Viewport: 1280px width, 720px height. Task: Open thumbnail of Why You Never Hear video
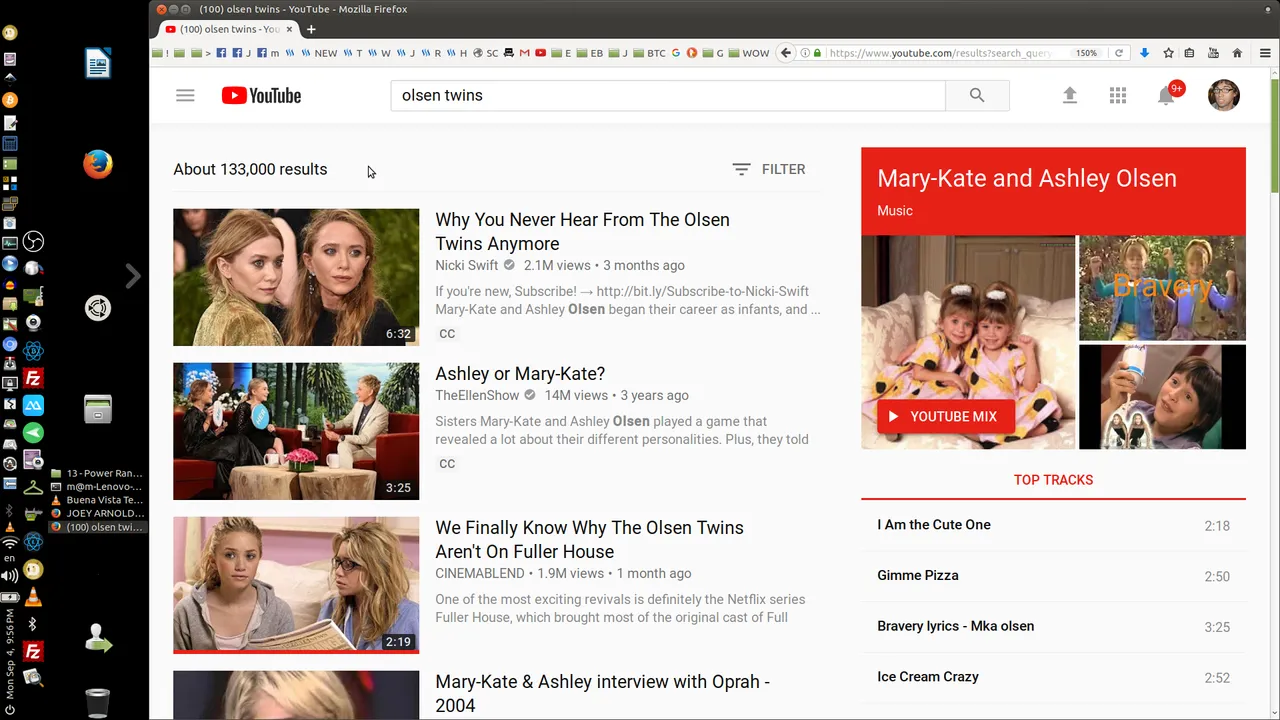click(x=296, y=277)
